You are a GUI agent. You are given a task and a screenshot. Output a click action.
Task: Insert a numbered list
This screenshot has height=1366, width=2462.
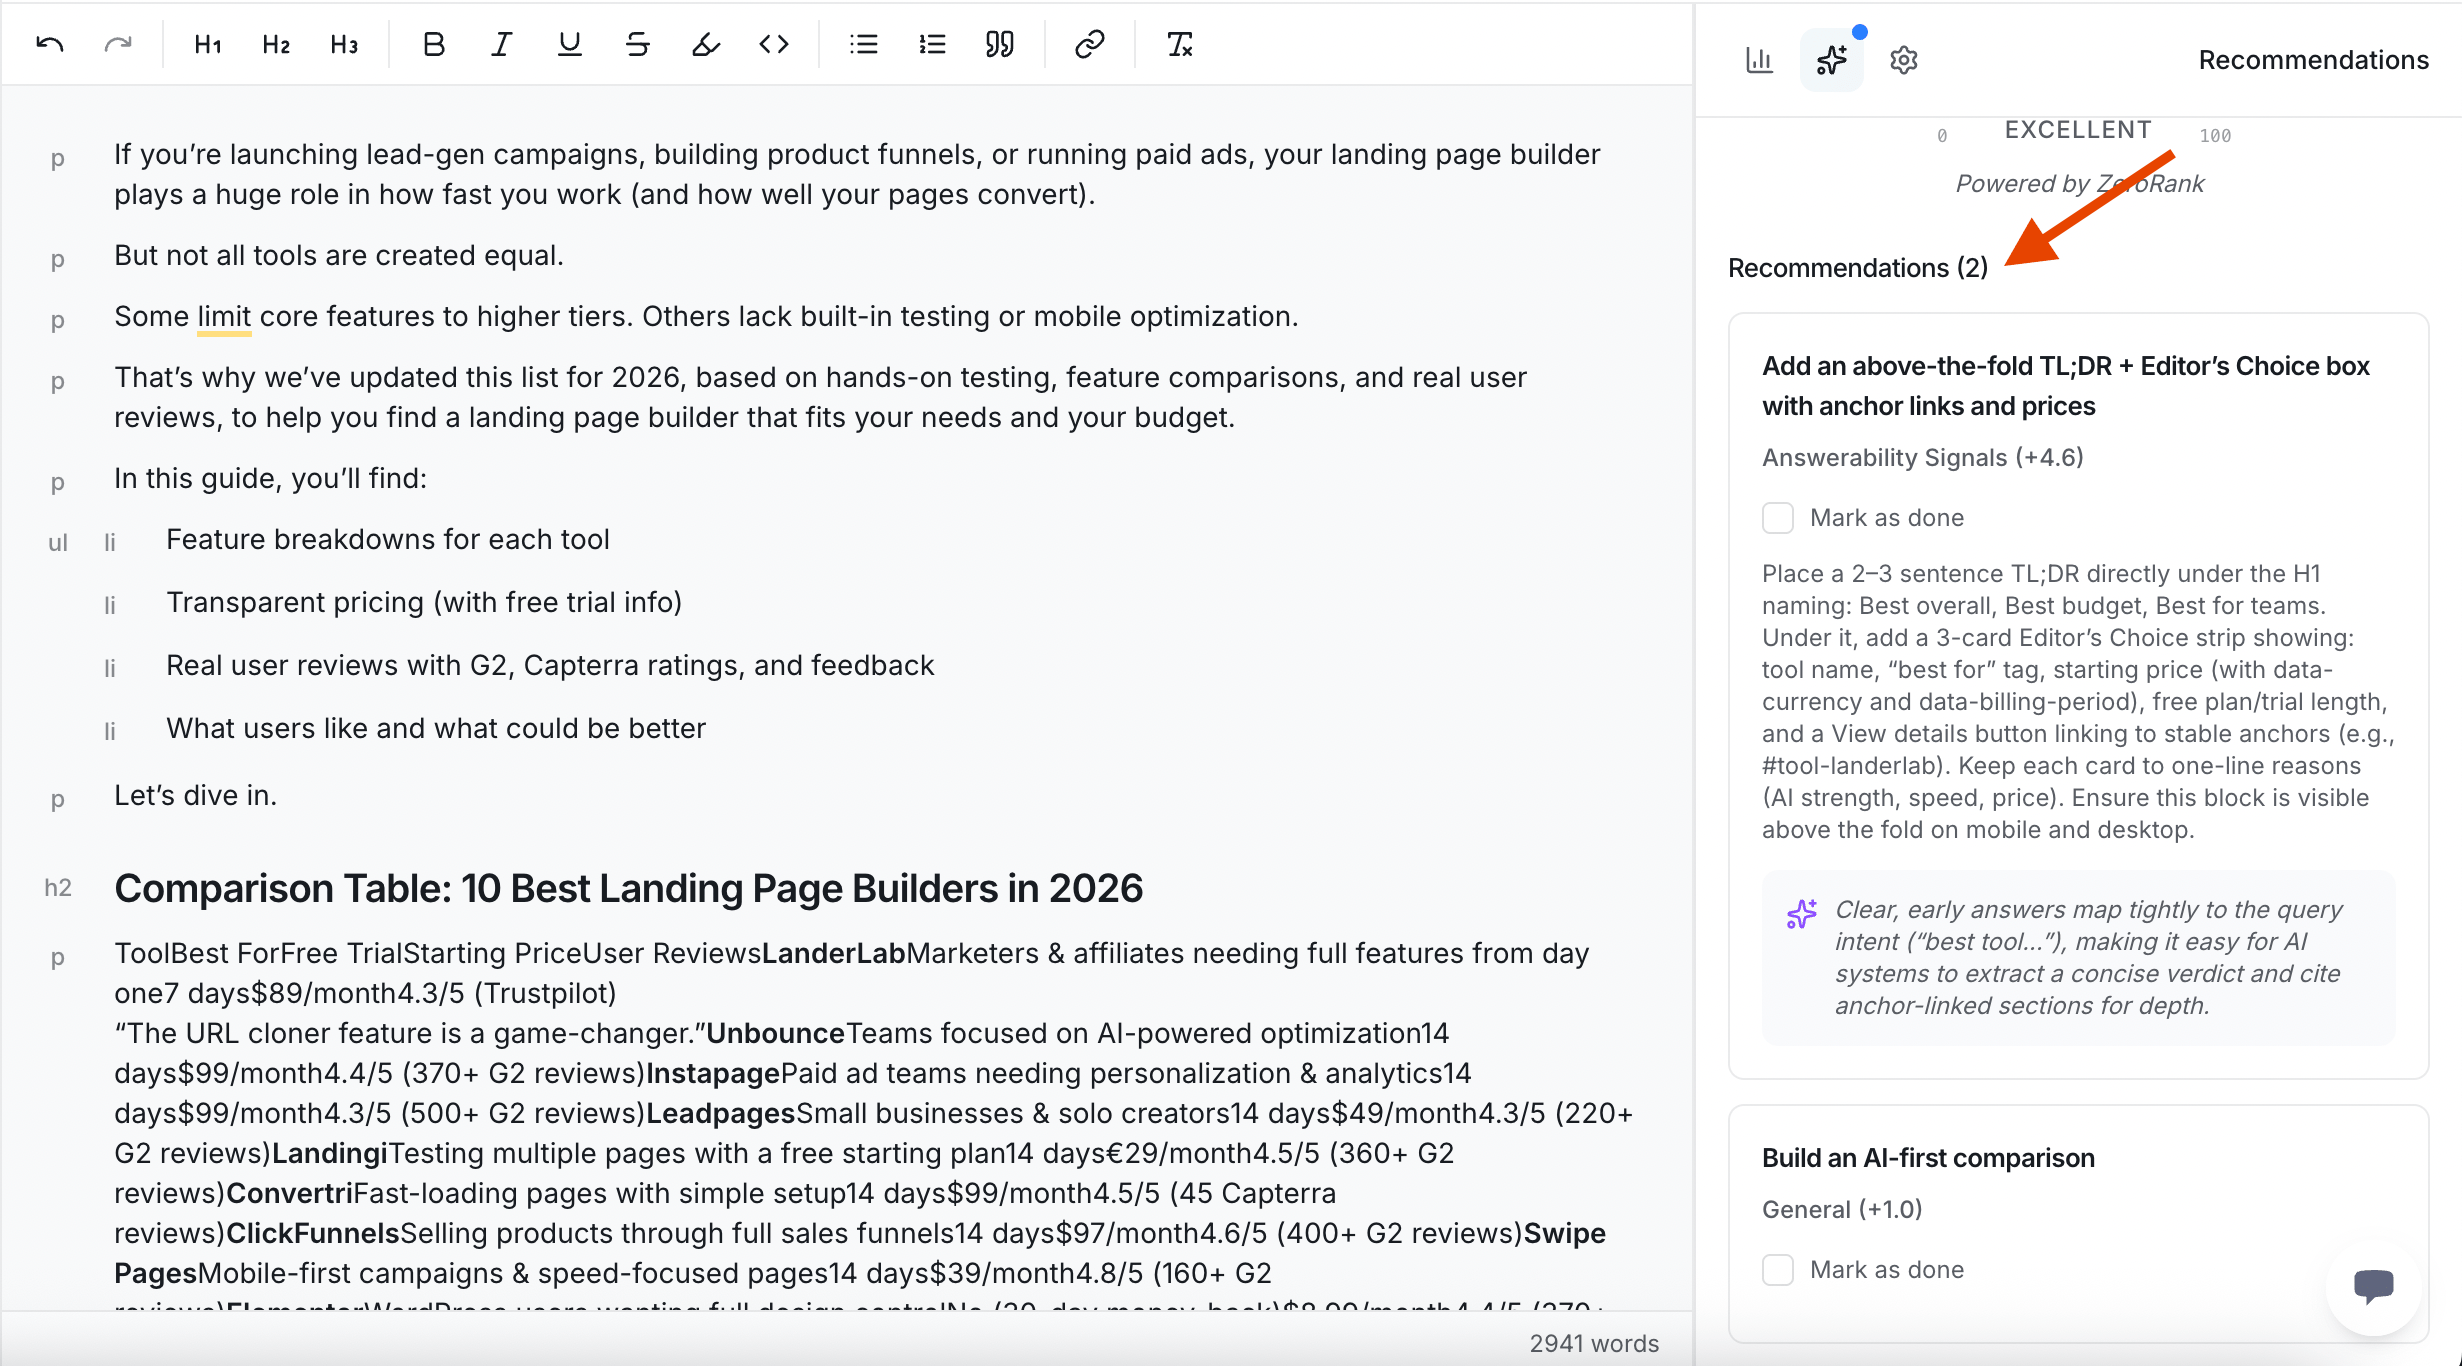pos(932,45)
